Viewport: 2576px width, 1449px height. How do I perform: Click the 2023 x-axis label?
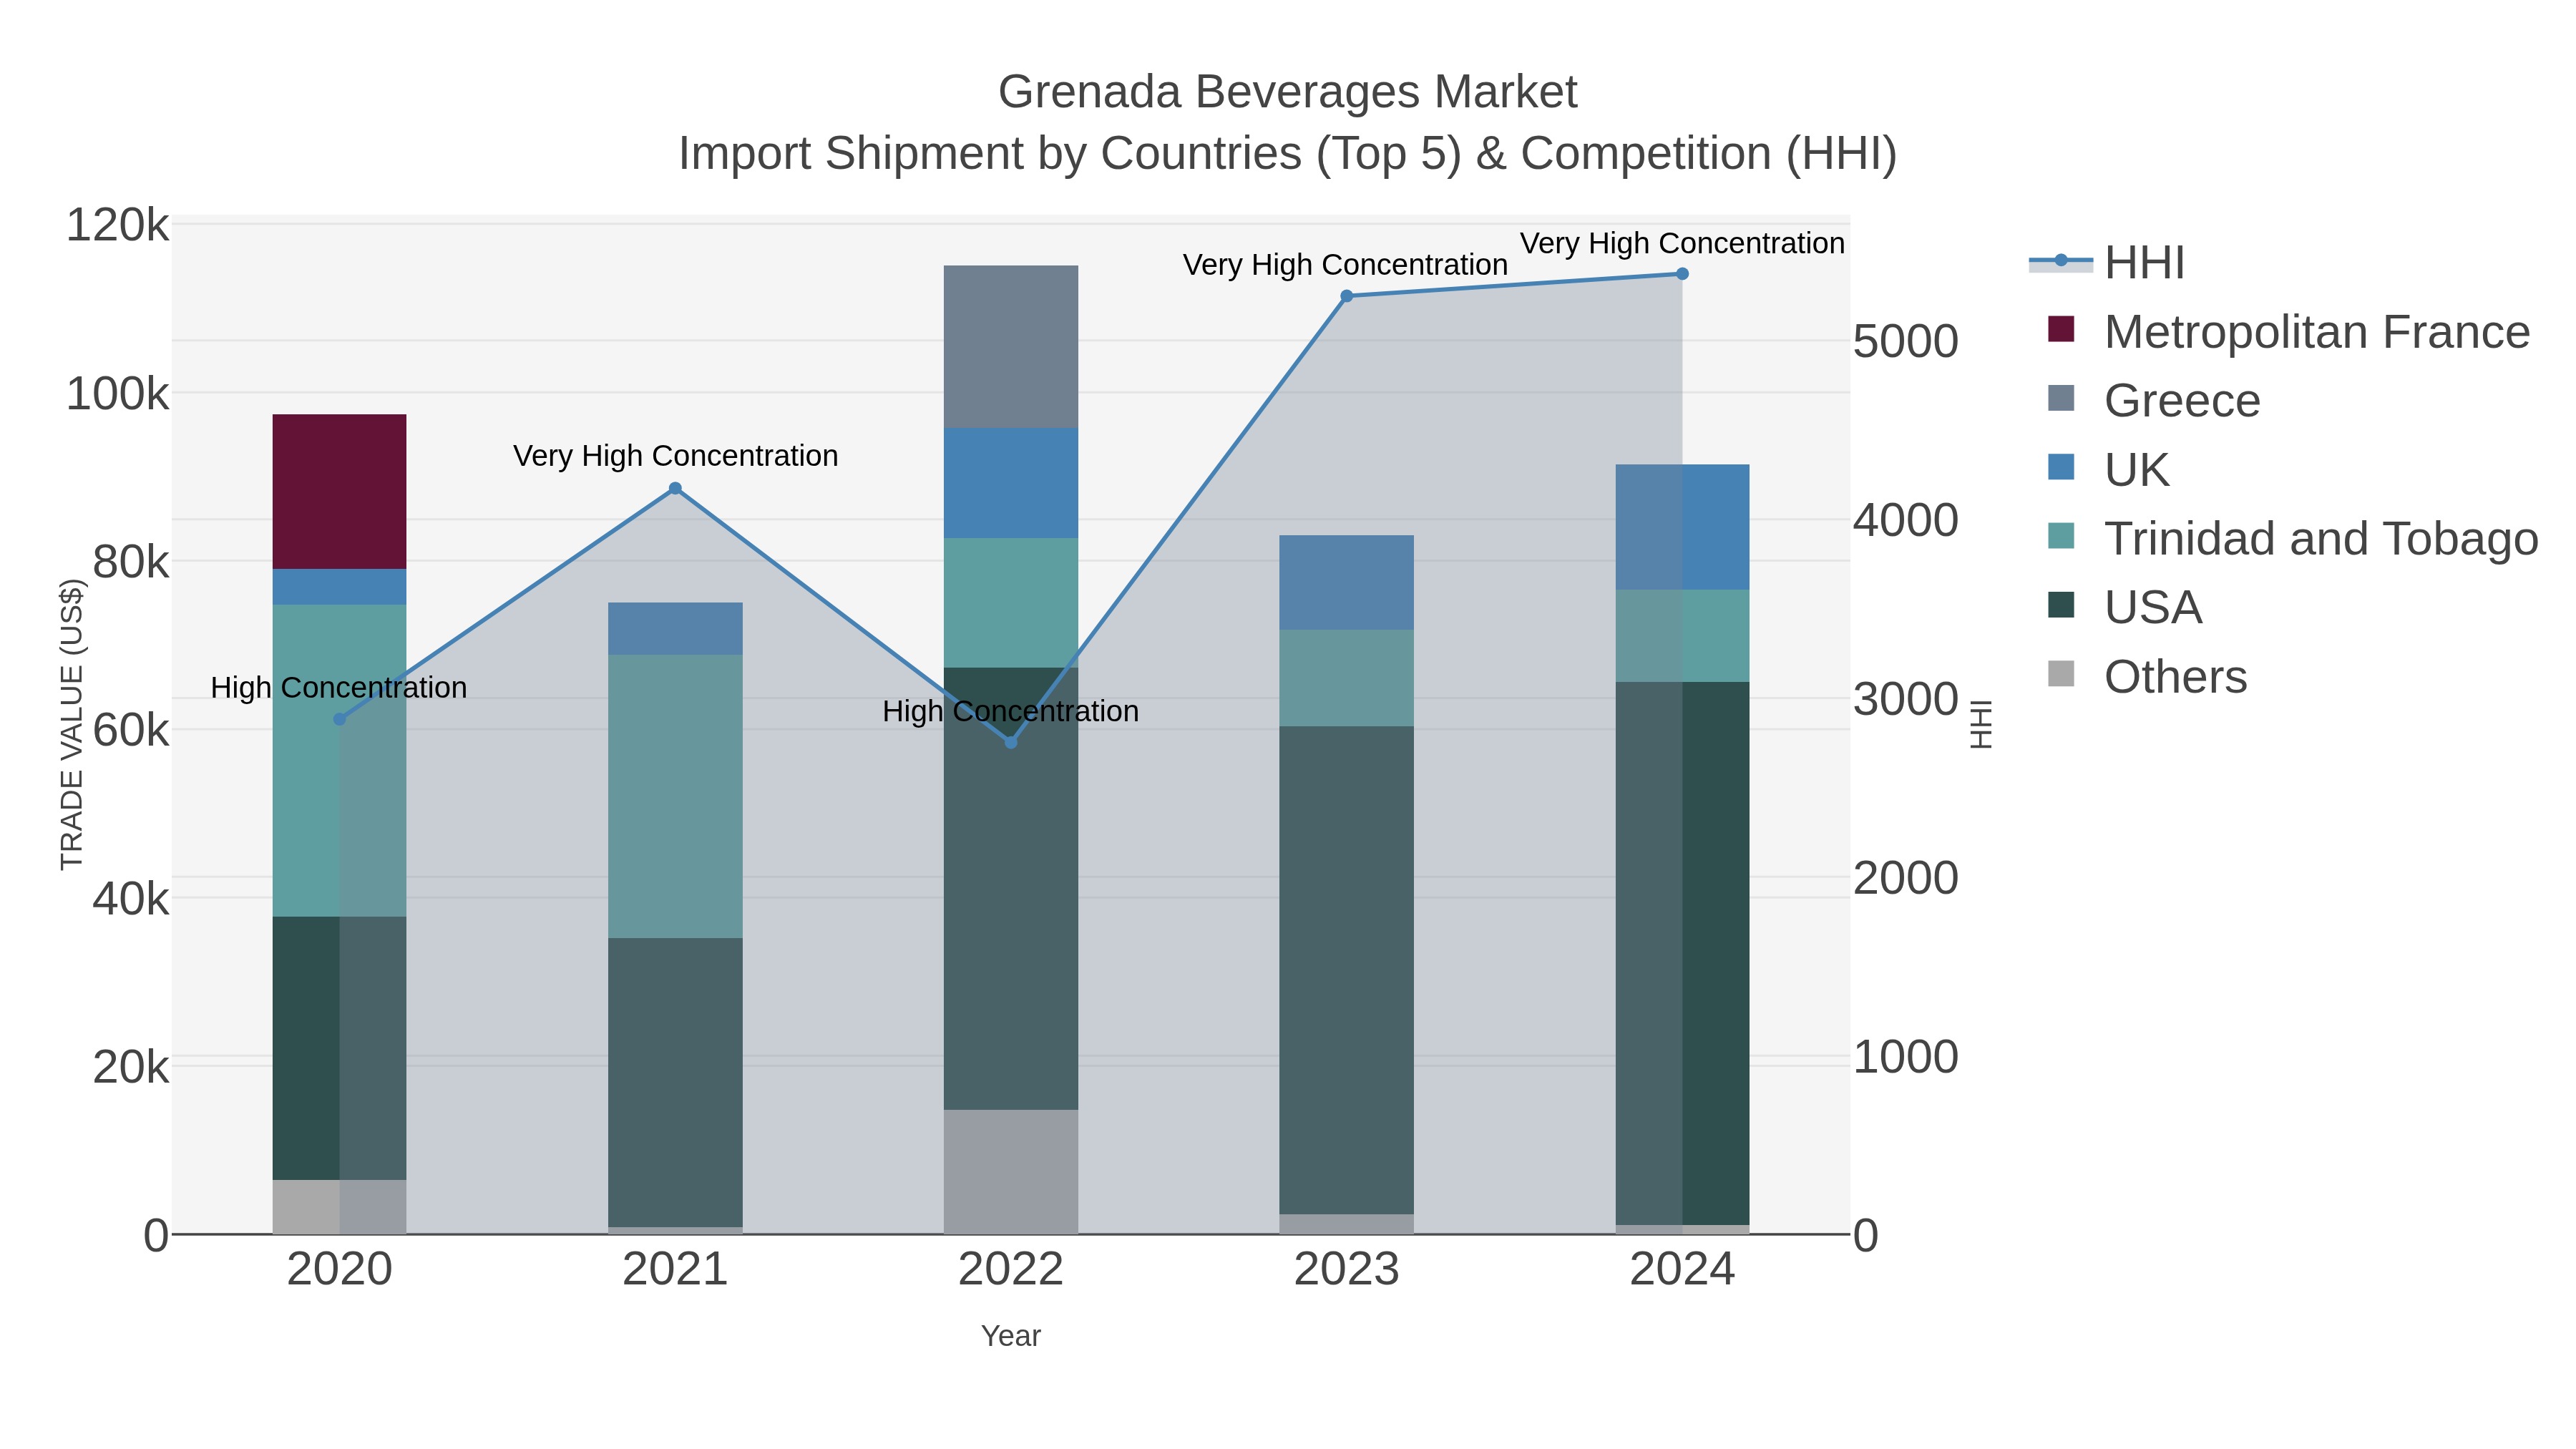pyautogui.click(x=1346, y=1270)
